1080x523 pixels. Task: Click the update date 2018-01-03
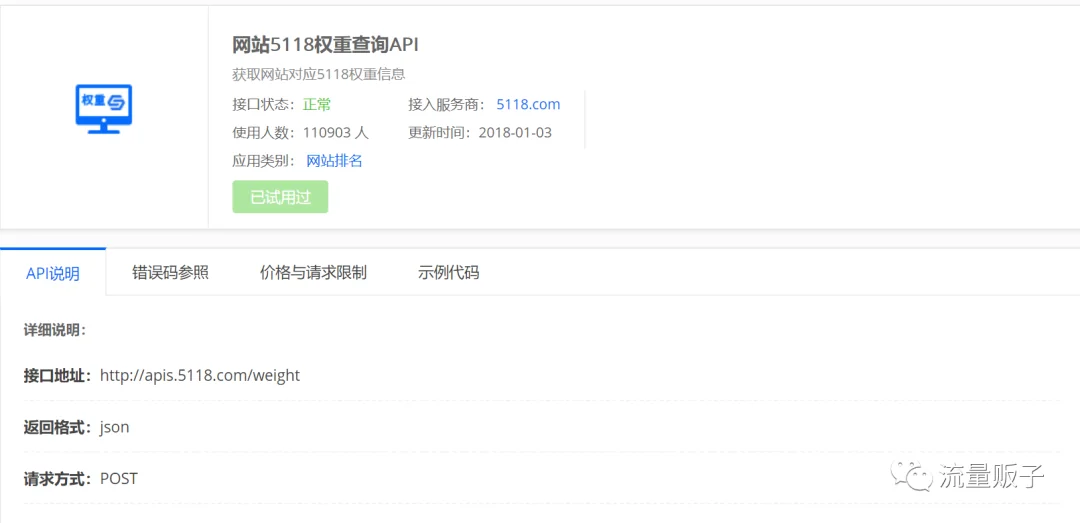(515, 133)
